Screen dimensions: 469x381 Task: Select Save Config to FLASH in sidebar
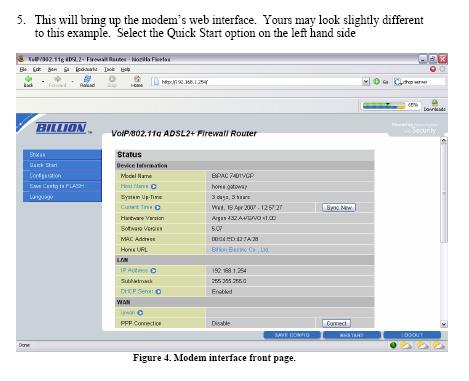tap(62, 186)
